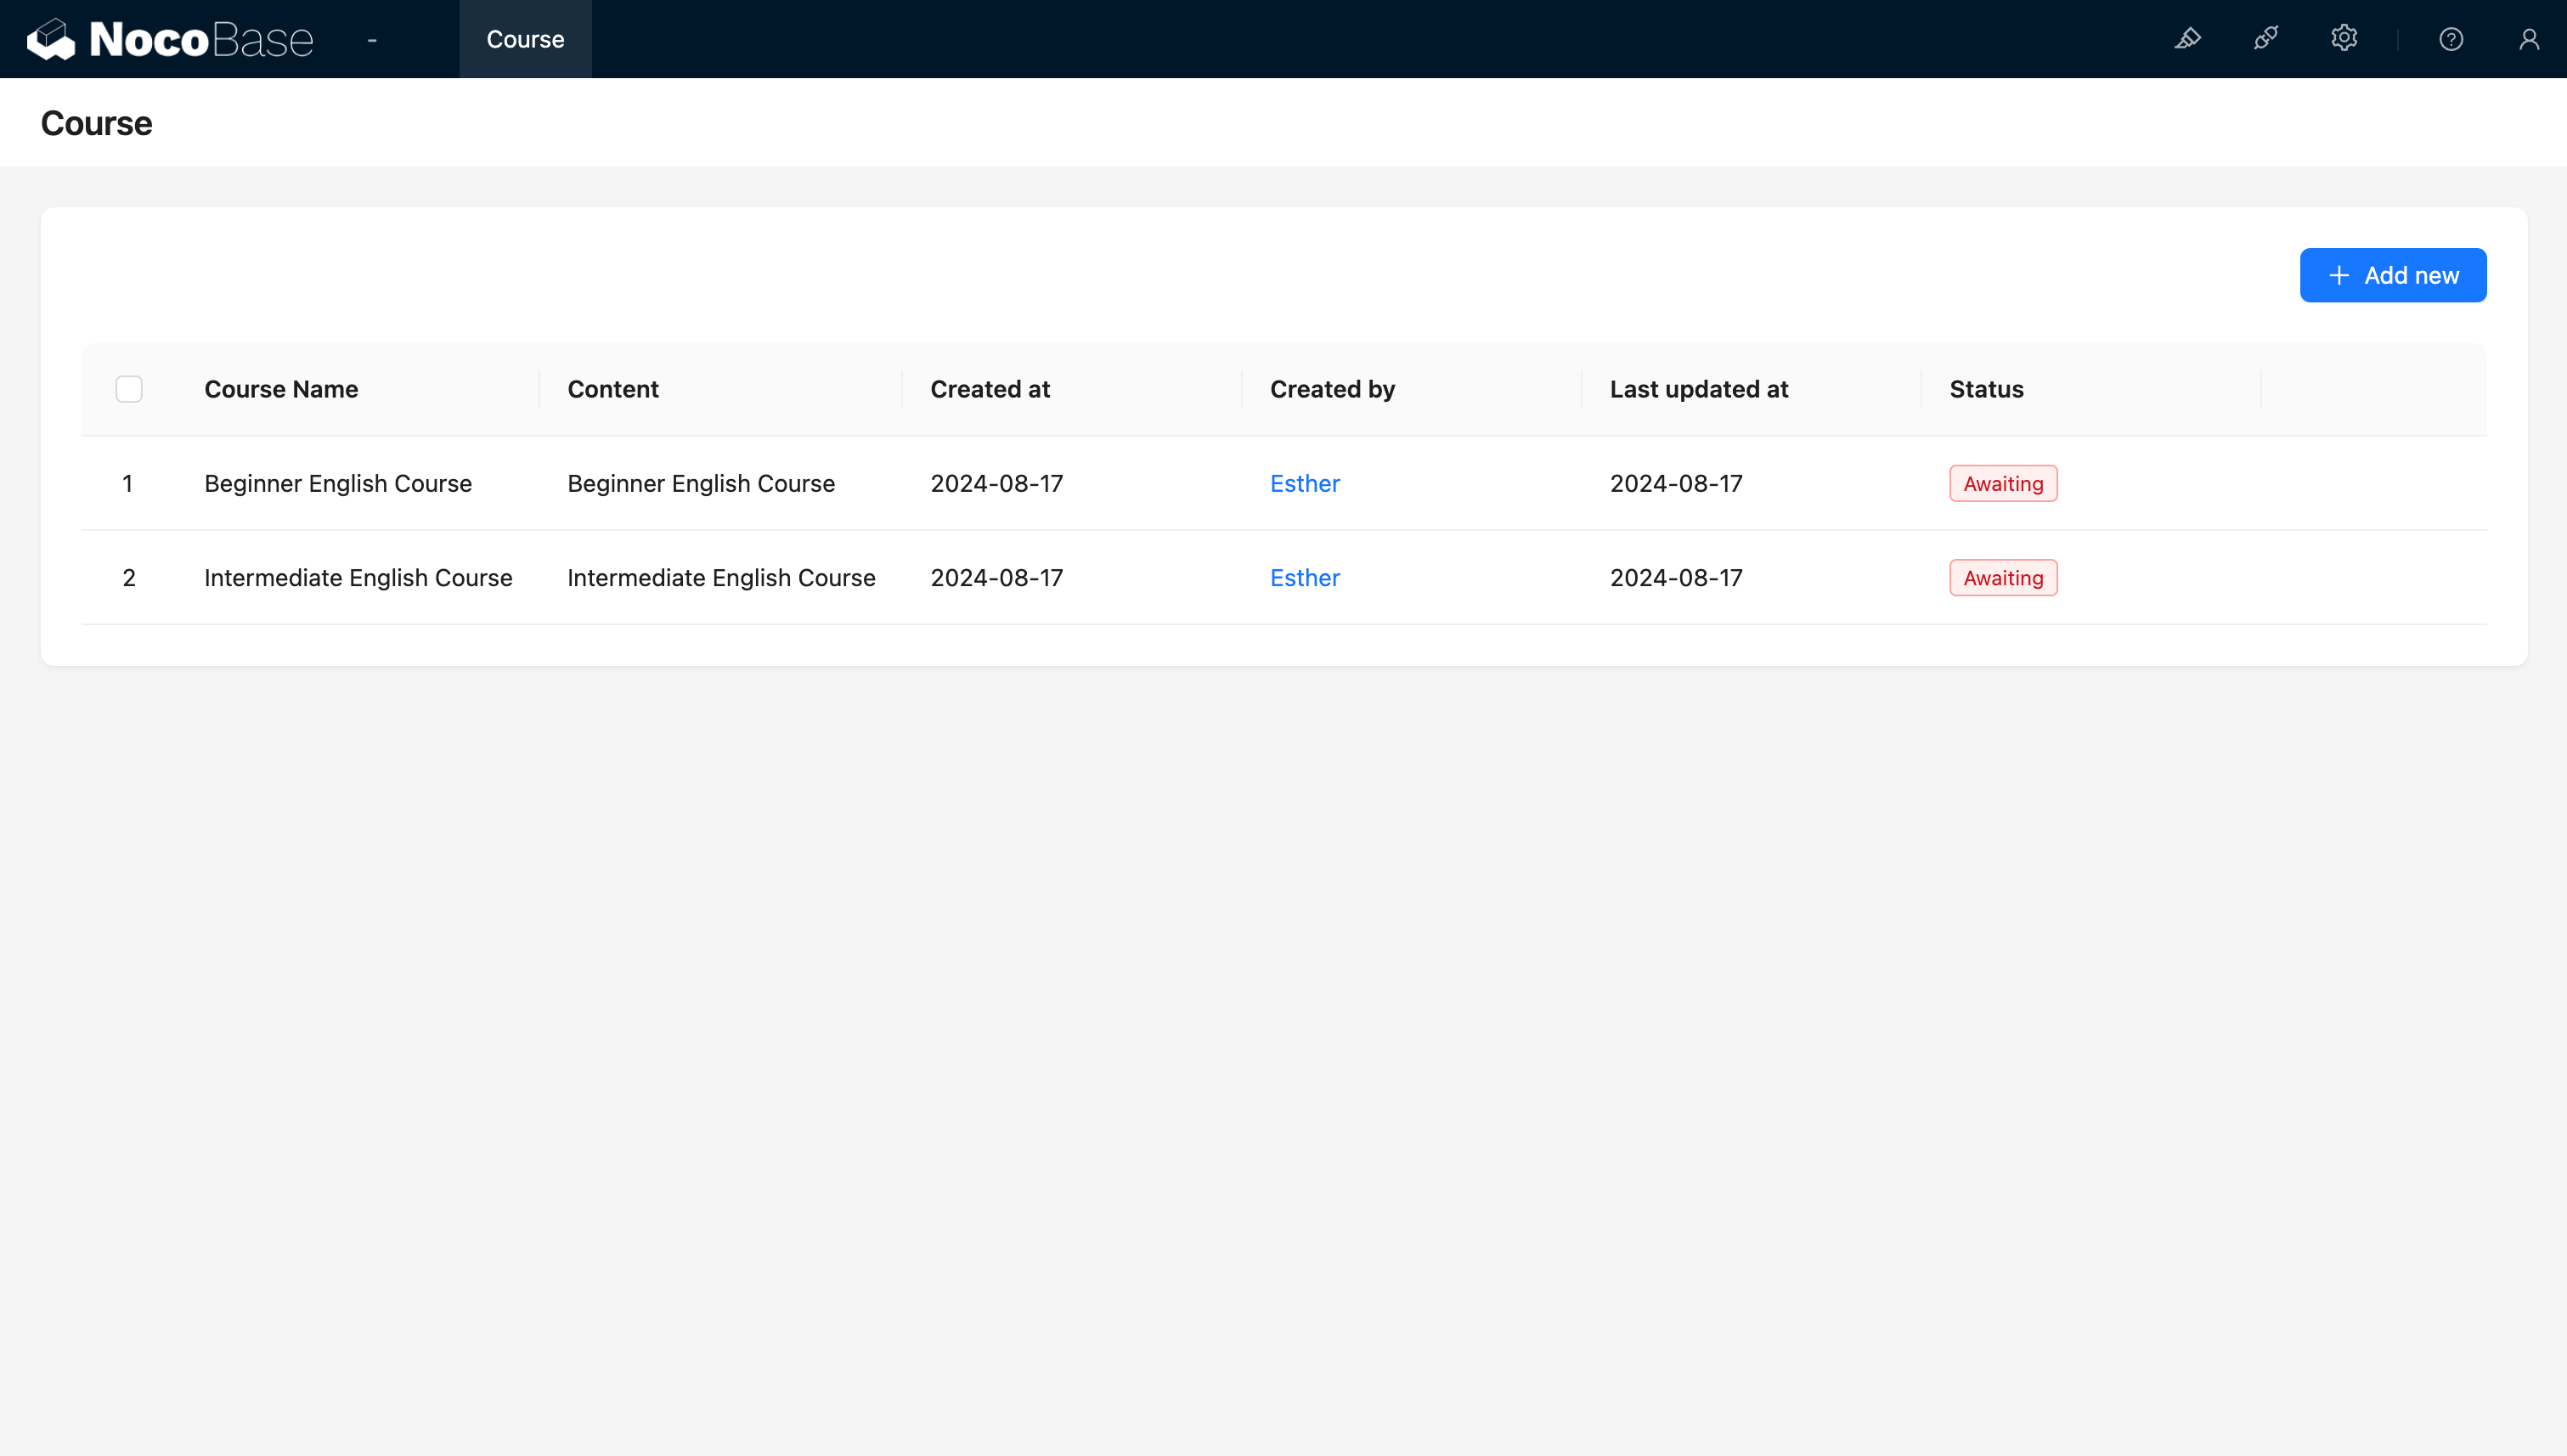
Task: Click the Status column header
Action: (1986, 389)
